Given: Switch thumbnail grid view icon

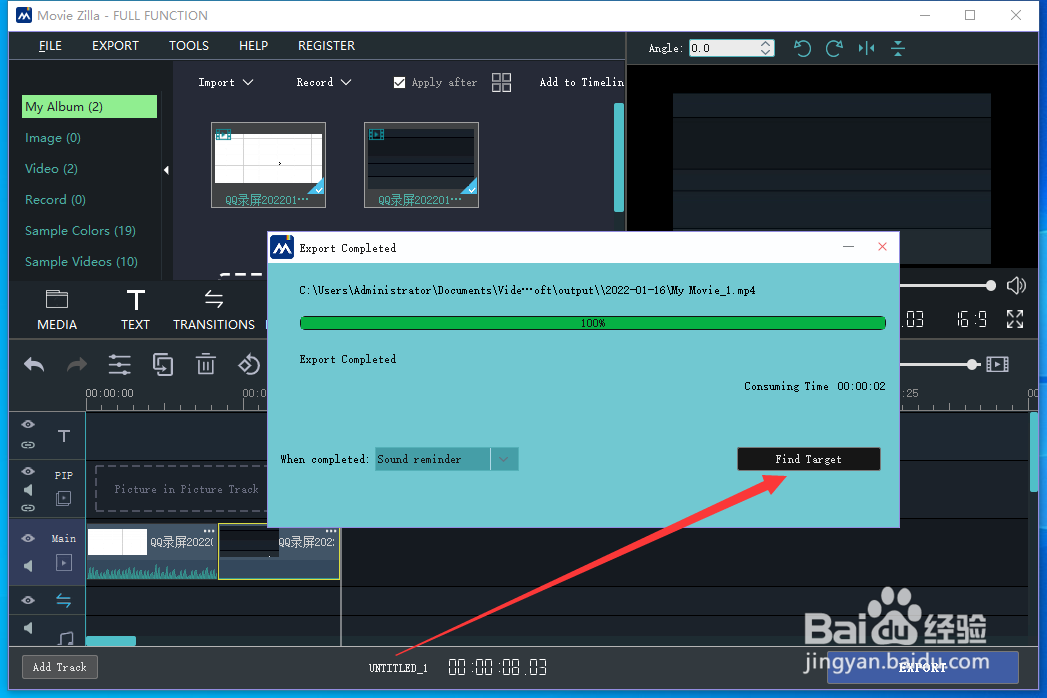Looking at the screenshot, I should 501,82.
